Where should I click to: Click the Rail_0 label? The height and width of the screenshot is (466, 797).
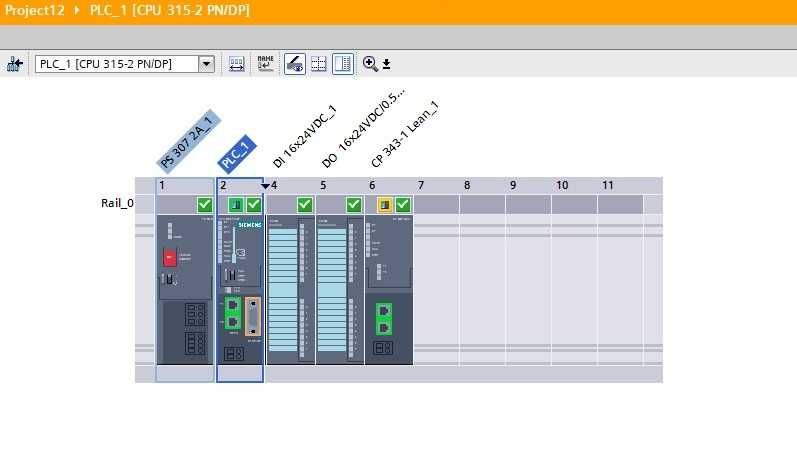point(117,203)
